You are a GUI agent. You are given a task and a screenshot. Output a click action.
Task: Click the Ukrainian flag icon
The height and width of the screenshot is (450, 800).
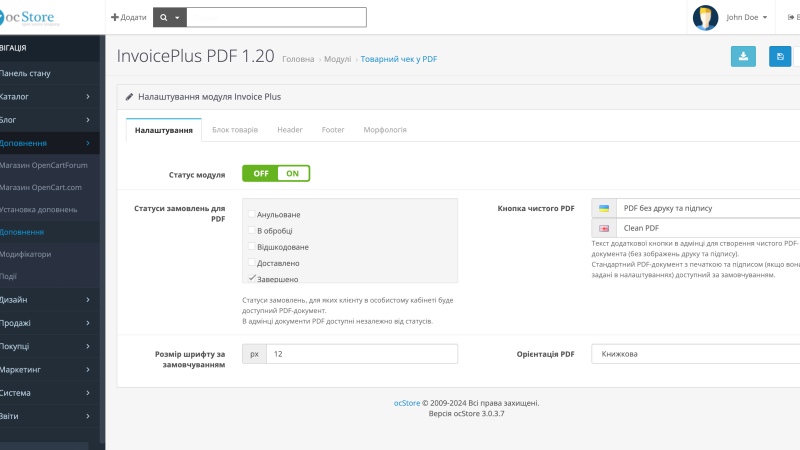pyautogui.click(x=604, y=208)
